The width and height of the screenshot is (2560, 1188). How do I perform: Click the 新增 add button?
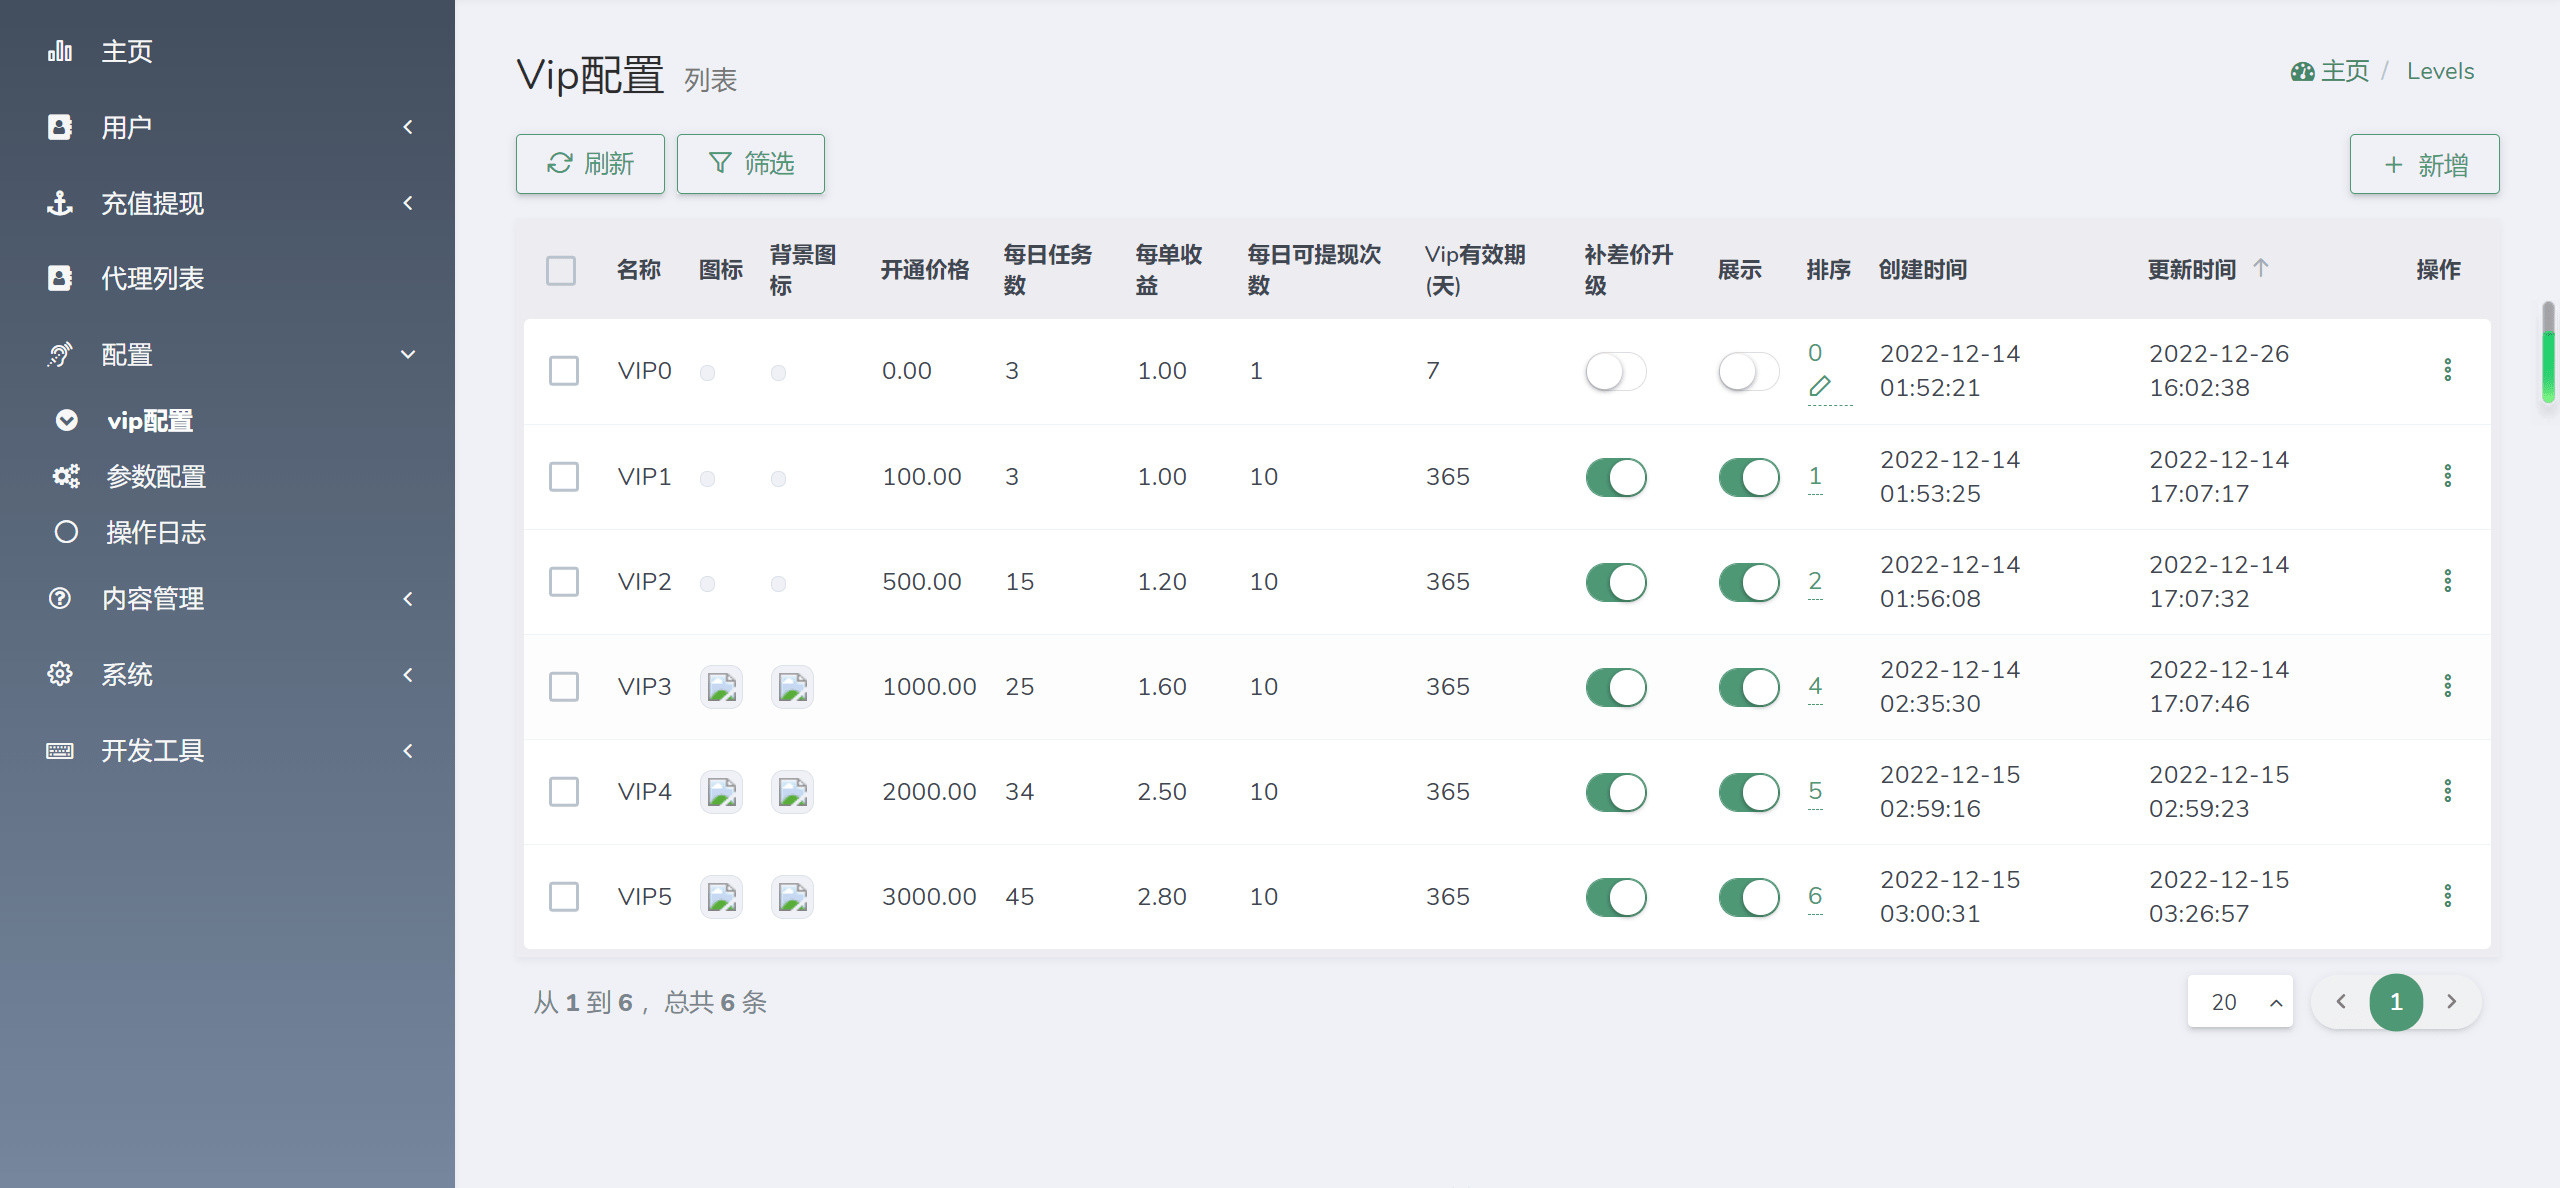tap(2424, 165)
